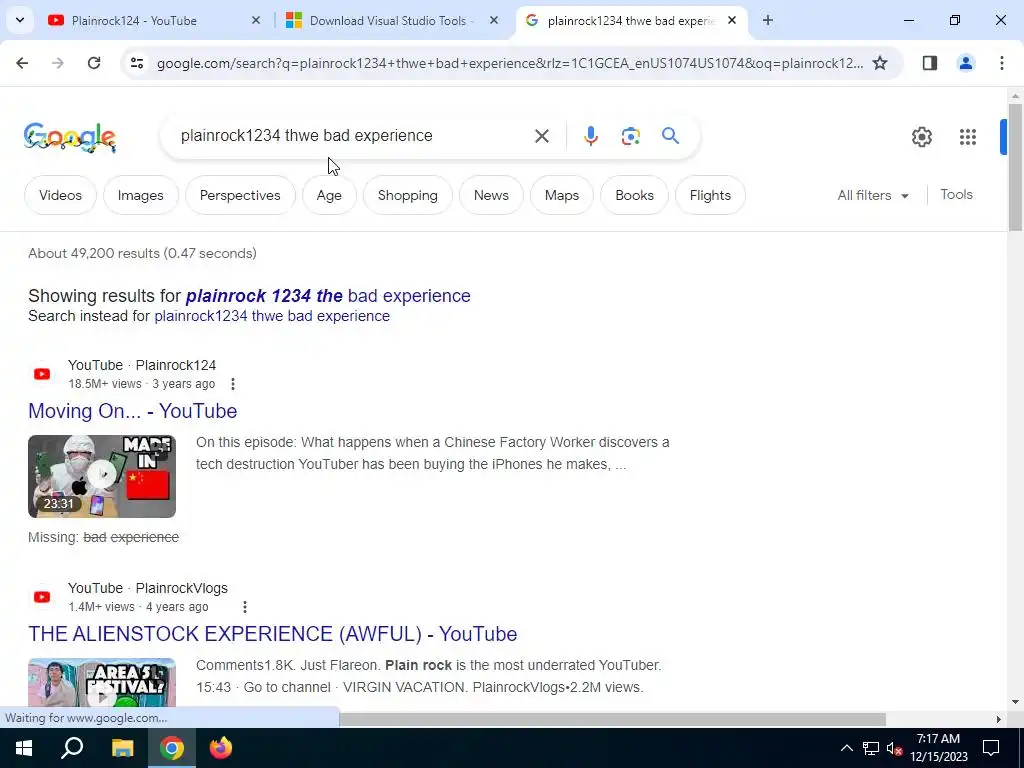Open Chrome's three-dot menu
Screen dimensions: 1024x768
pos(1002,63)
